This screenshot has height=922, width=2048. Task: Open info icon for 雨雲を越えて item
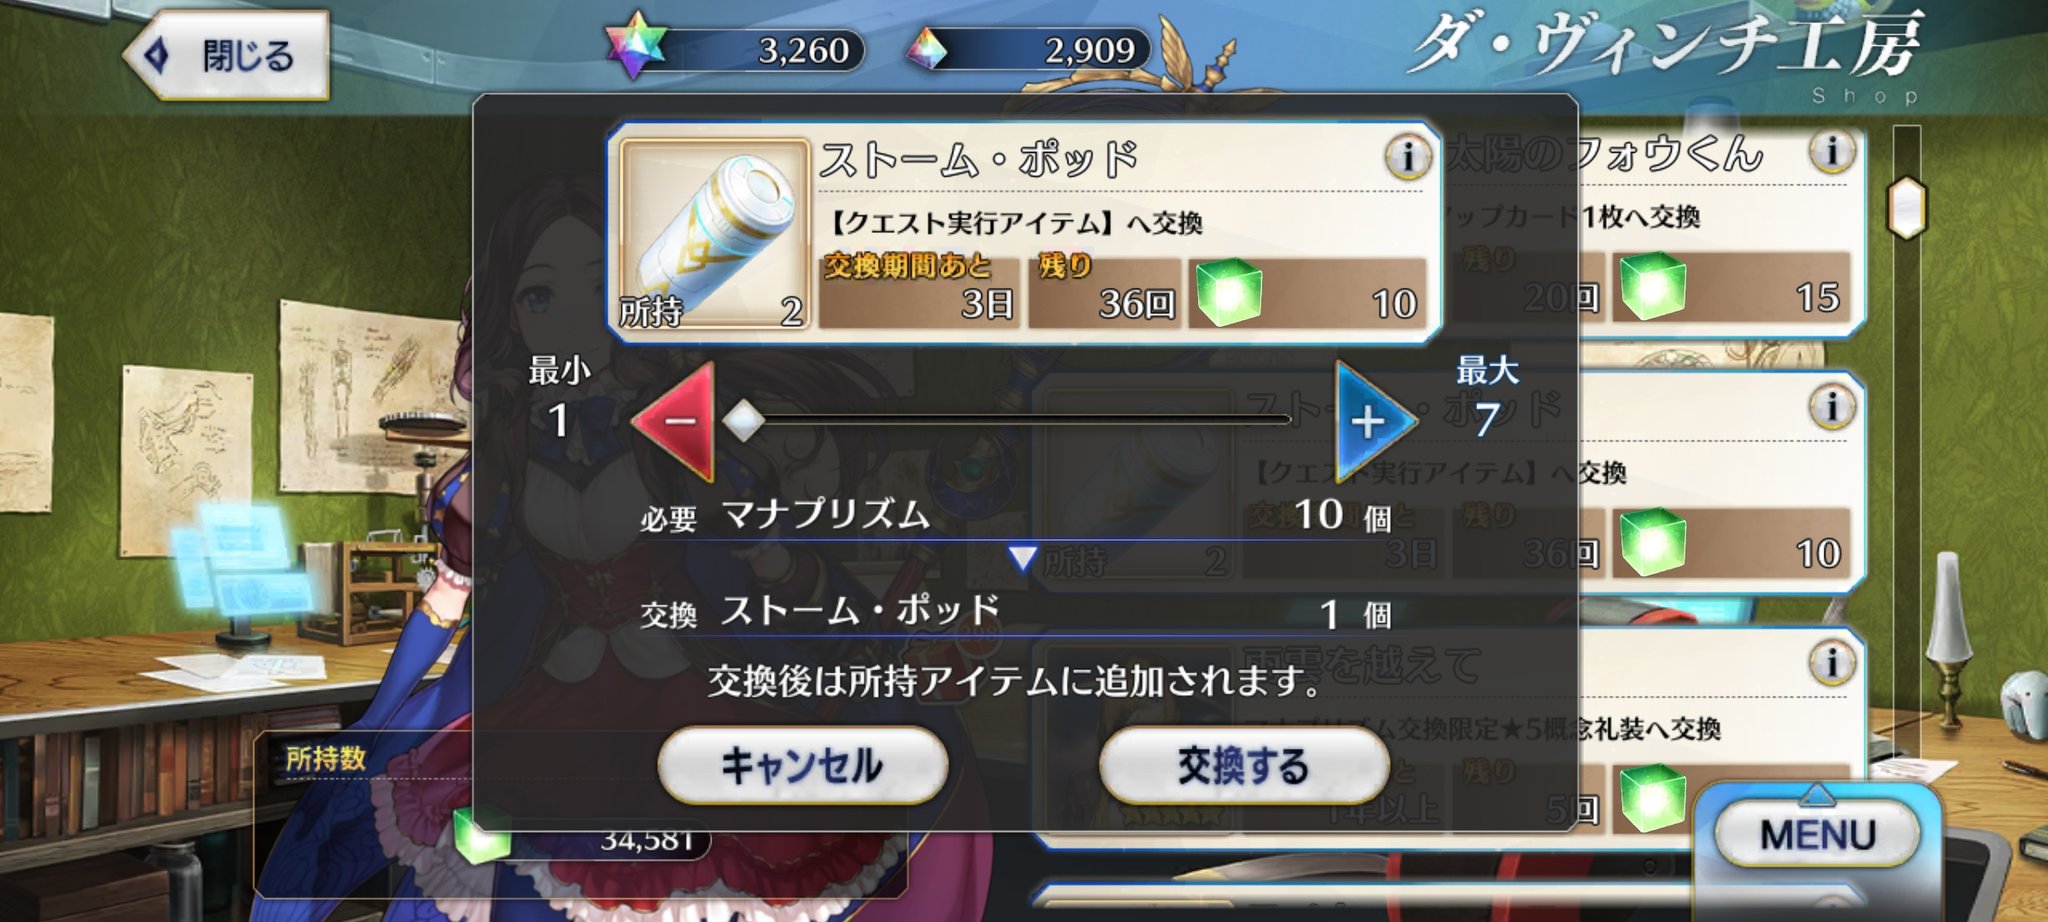[x=1832, y=662]
